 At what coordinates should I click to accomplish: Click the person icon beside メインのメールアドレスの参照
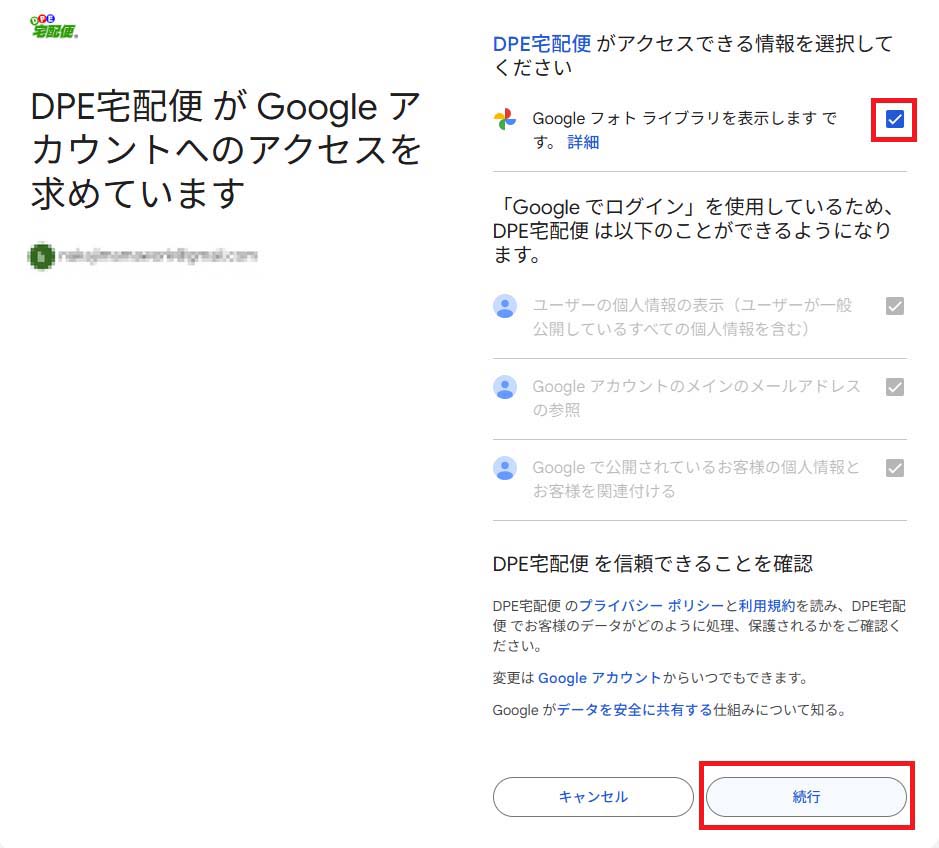point(505,387)
